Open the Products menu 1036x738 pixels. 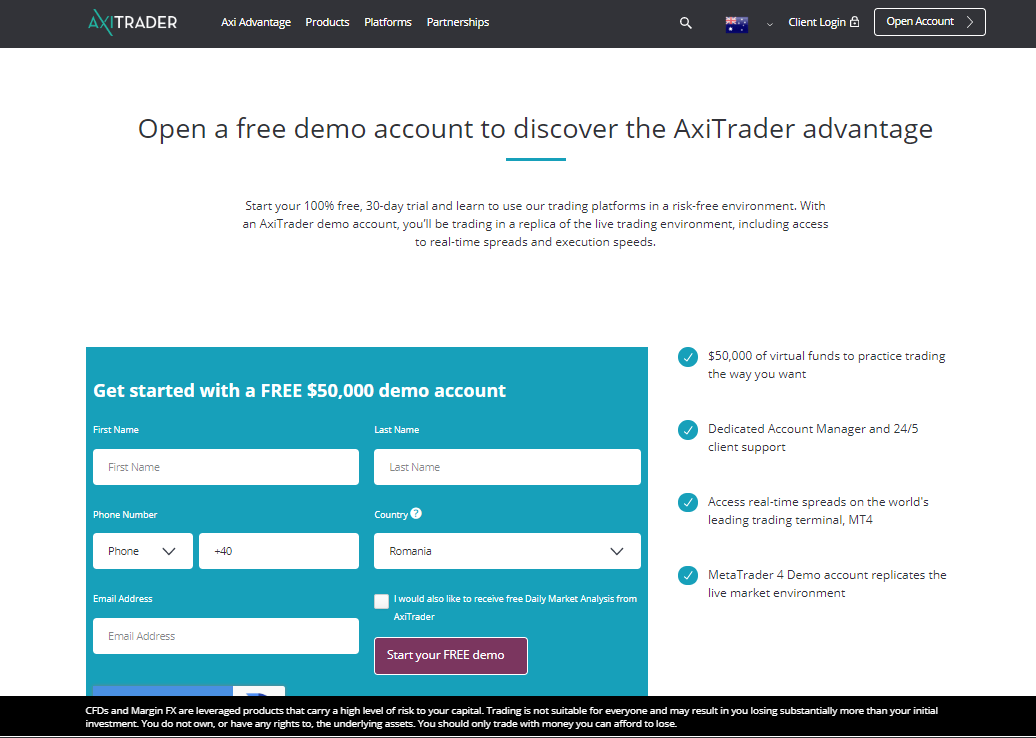click(327, 22)
